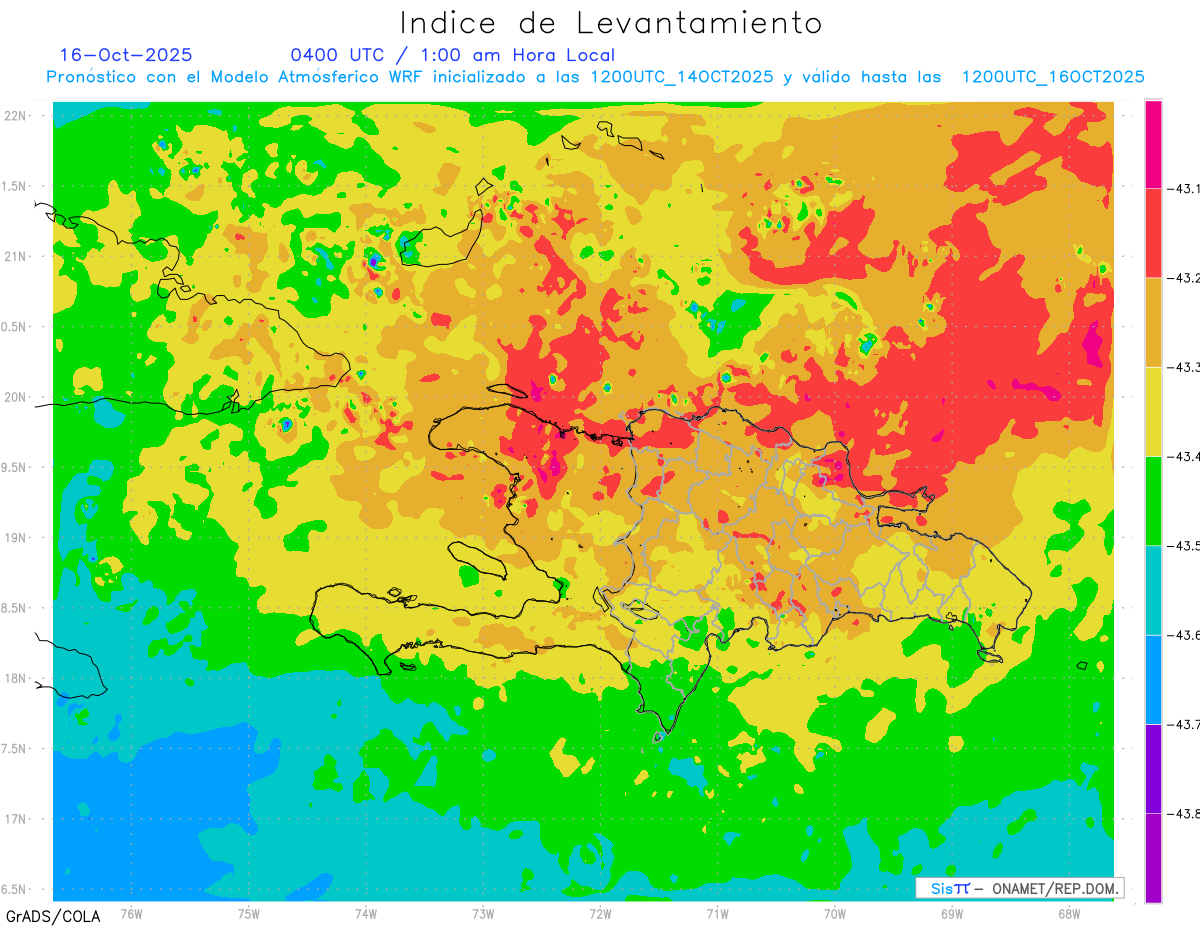Select the yellow legend color band
The width and height of the screenshot is (1200, 927).
[x=1153, y=411]
